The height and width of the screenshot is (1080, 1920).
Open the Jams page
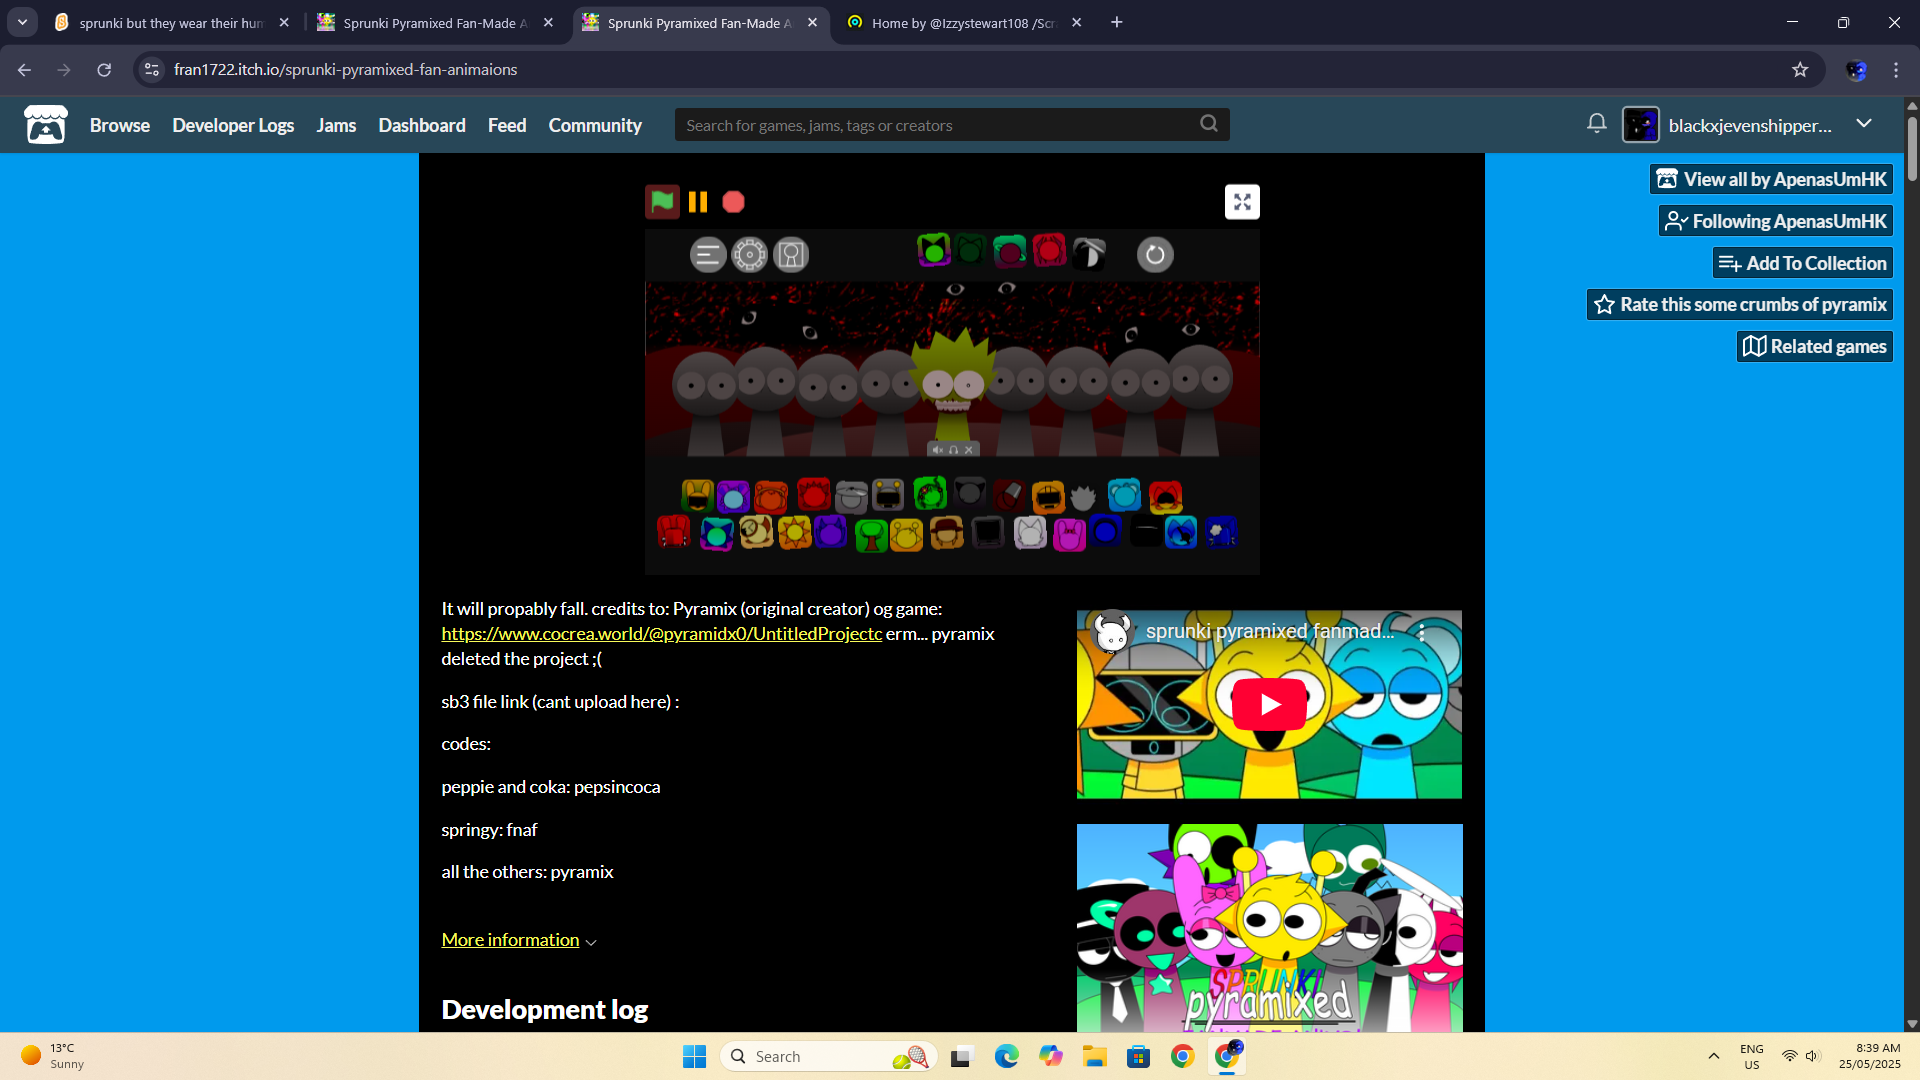pyautogui.click(x=336, y=125)
